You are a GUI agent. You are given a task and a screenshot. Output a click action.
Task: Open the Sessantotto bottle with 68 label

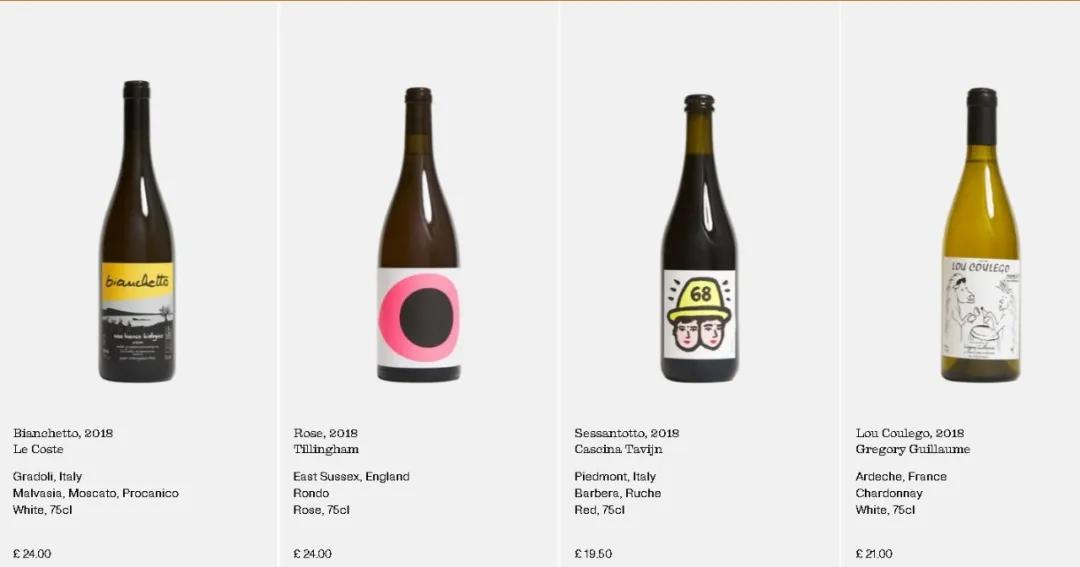tap(699, 238)
